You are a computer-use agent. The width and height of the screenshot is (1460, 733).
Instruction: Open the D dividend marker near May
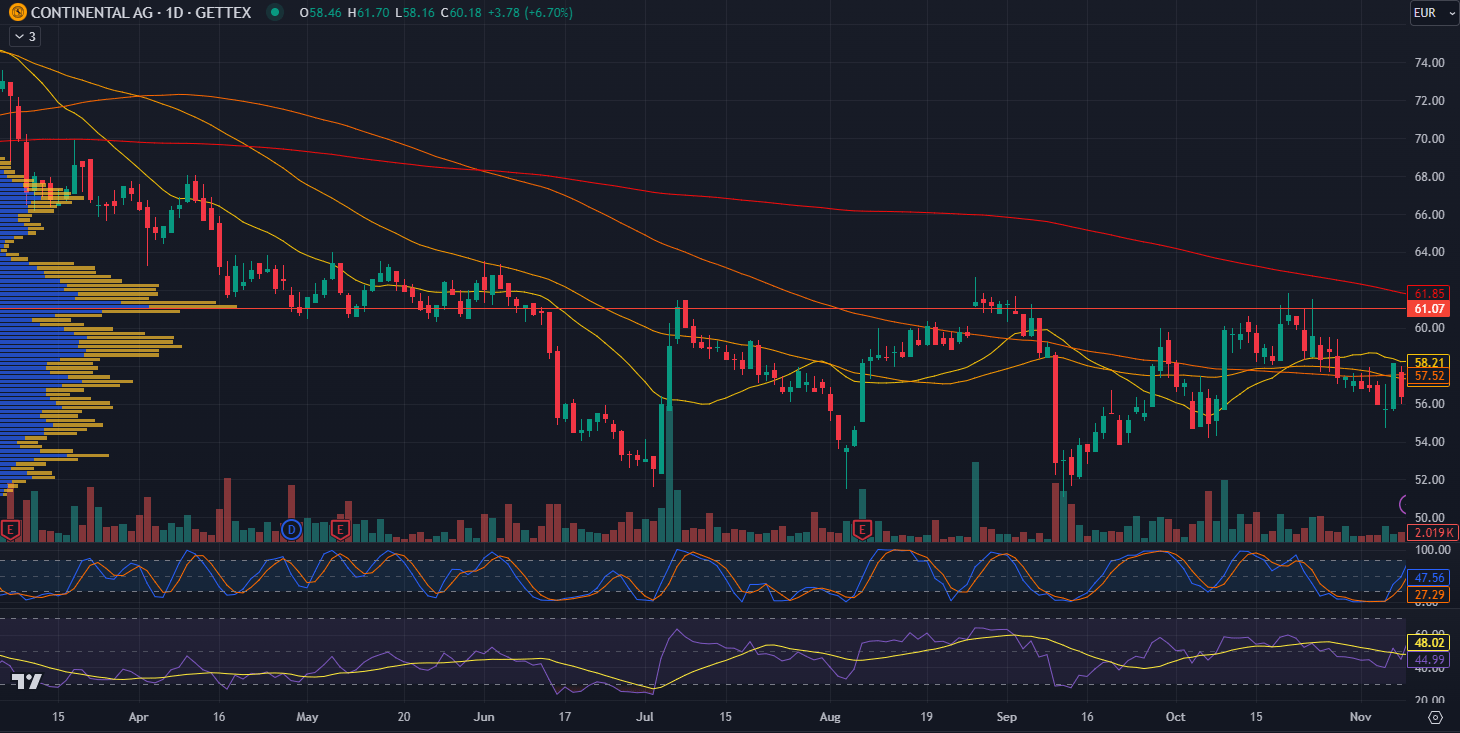point(291,529)
